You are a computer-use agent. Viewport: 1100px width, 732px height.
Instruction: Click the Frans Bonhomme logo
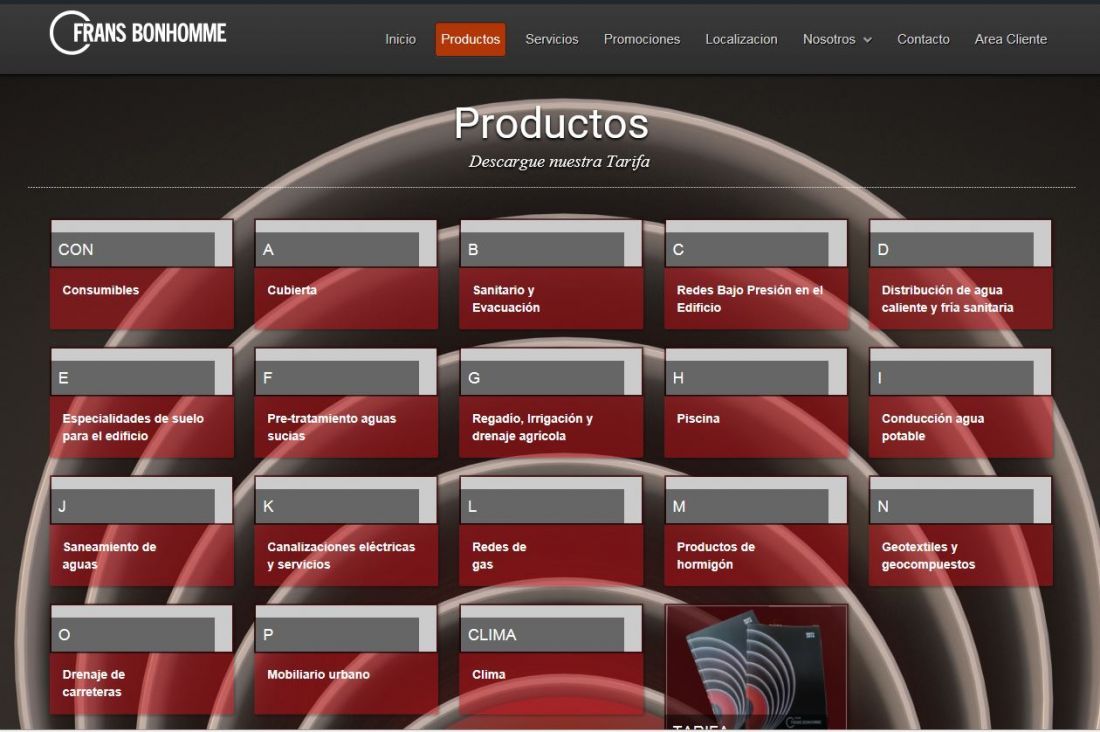[x=138, y=33]
